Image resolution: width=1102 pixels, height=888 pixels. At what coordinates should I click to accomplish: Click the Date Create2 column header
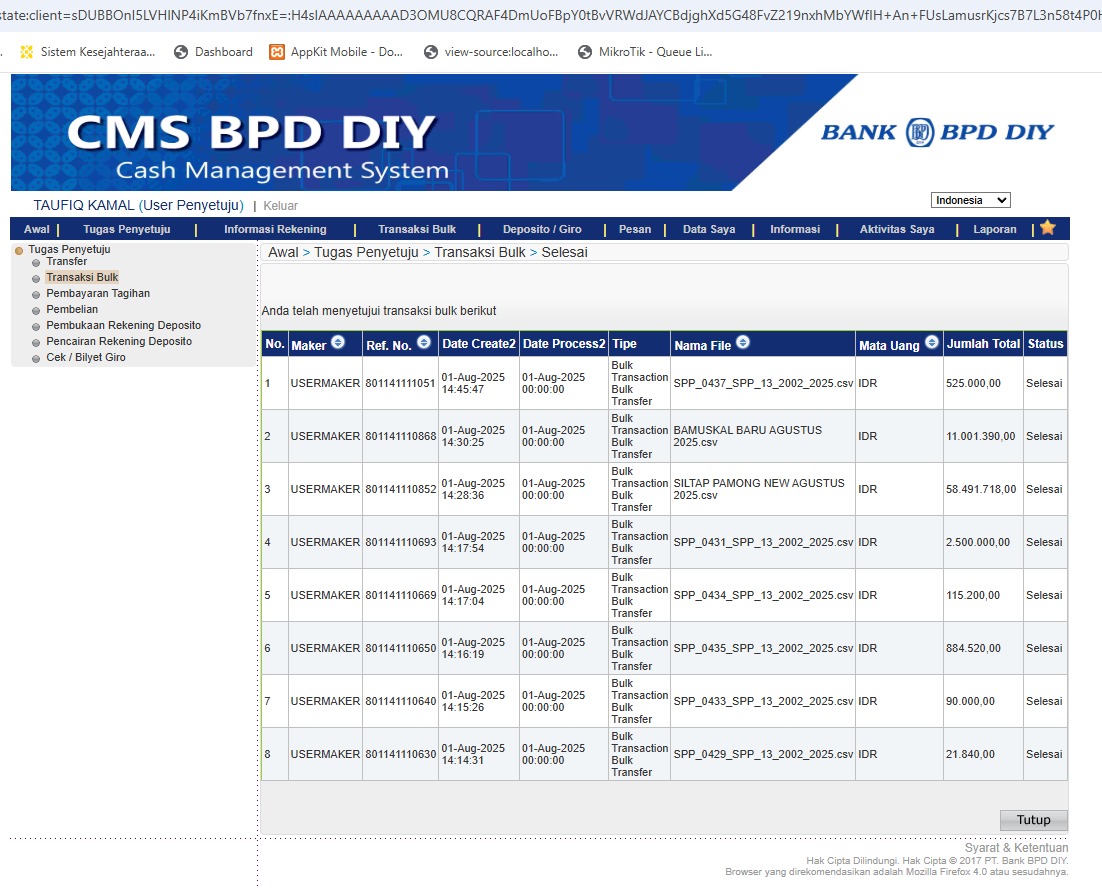click(479, 344)
